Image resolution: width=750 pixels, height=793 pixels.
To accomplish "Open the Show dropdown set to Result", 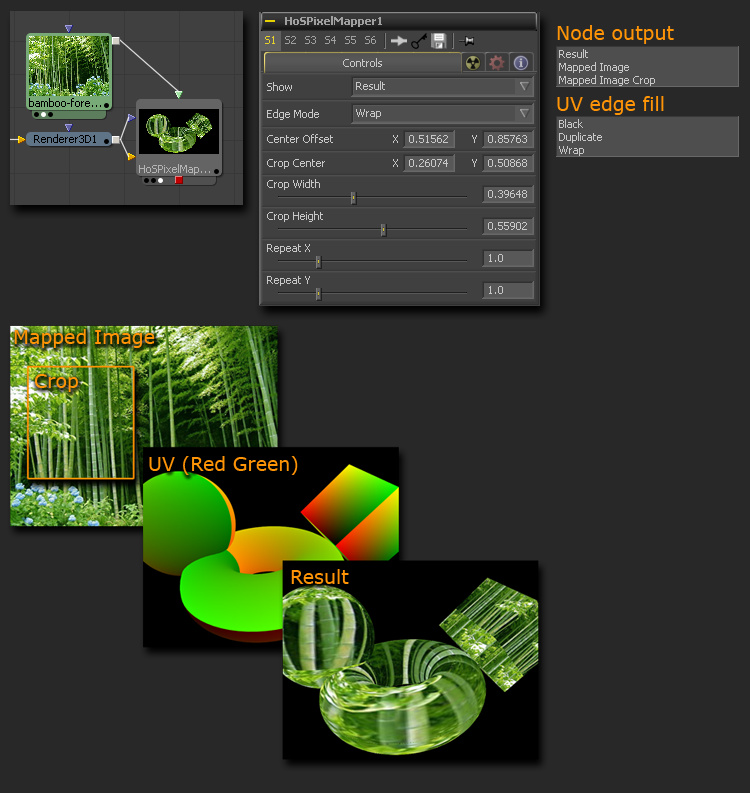I will [443, 86].
